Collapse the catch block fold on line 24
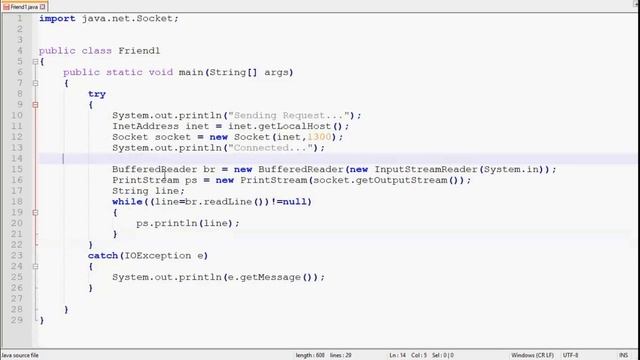This screenshot has width=640, height=360. tap(36, 267)
